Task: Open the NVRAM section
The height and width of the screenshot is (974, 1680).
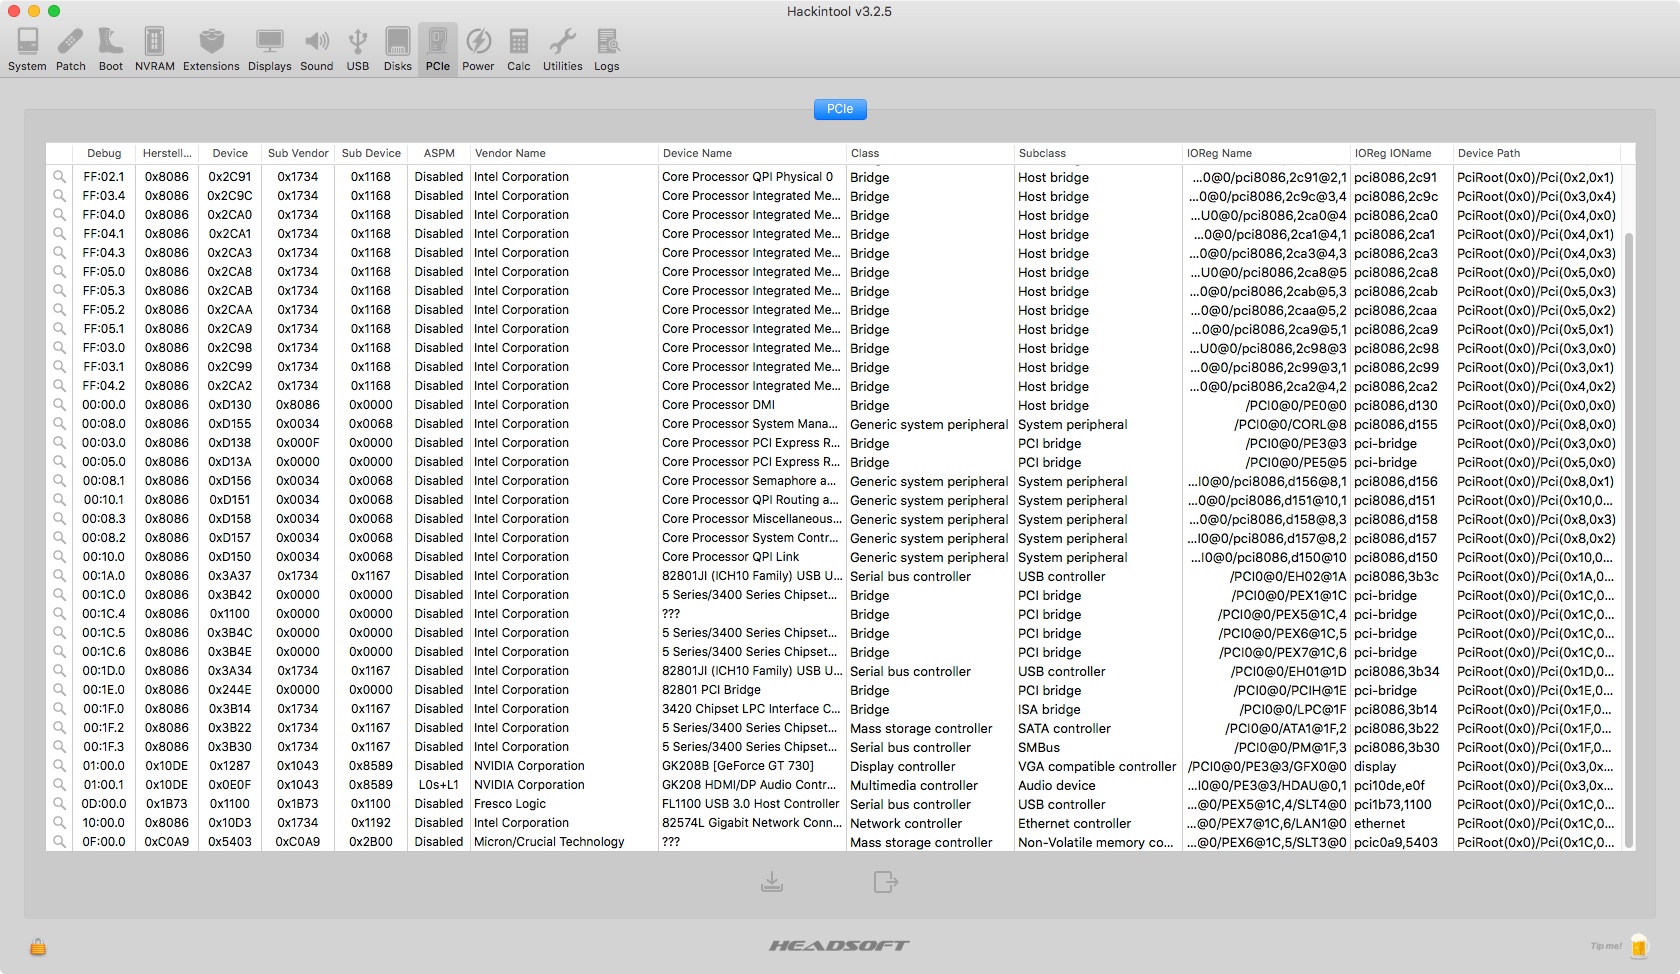Action: click(x=154, y=49)
